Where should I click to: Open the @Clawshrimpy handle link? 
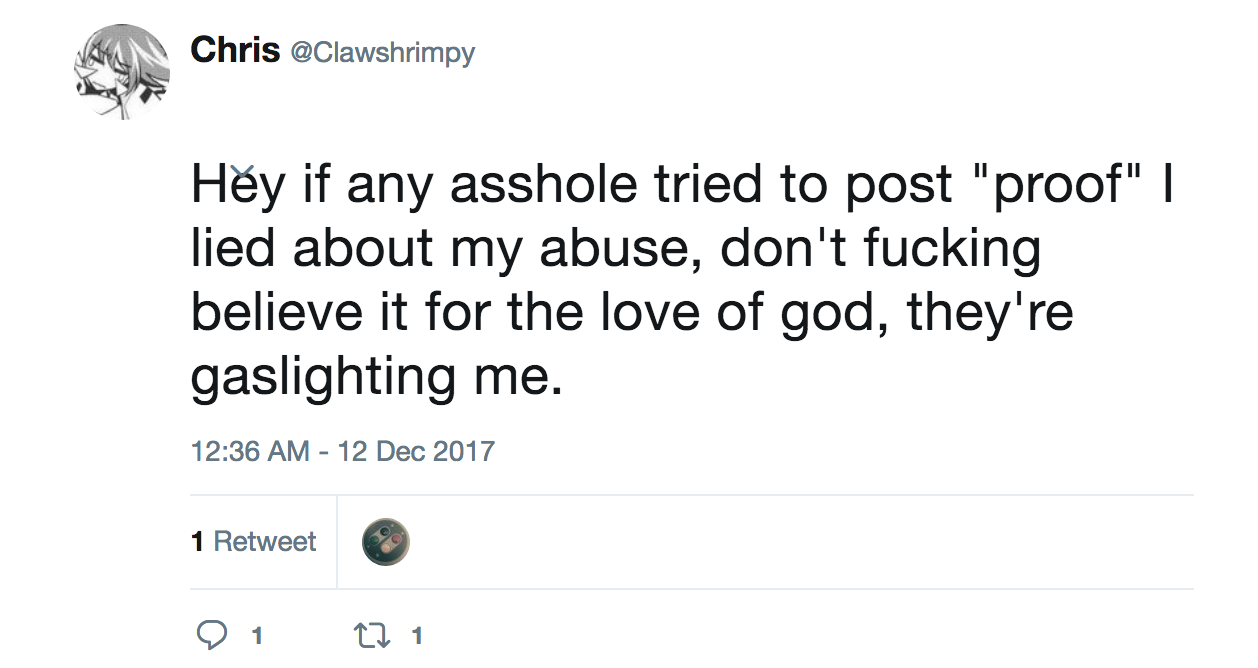pyautogui.click(x=382, y=52)
